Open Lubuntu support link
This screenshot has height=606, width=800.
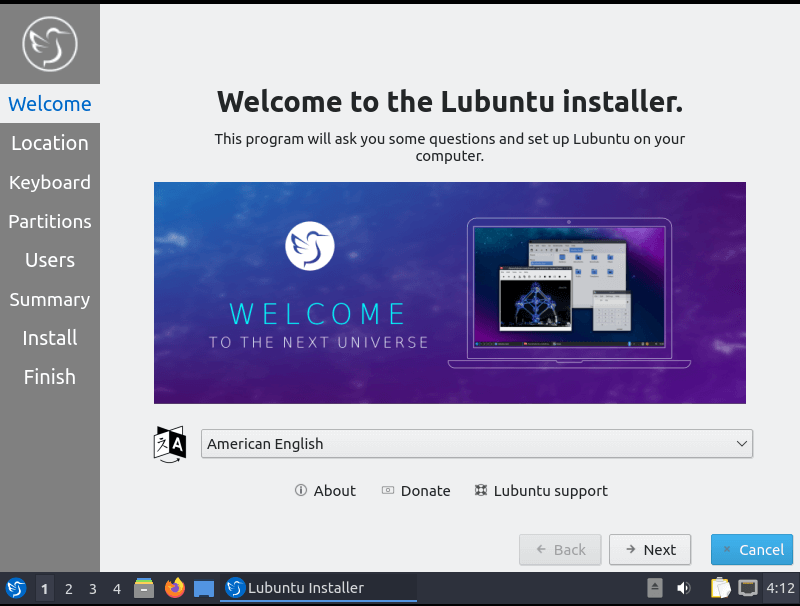coord(541,491)
